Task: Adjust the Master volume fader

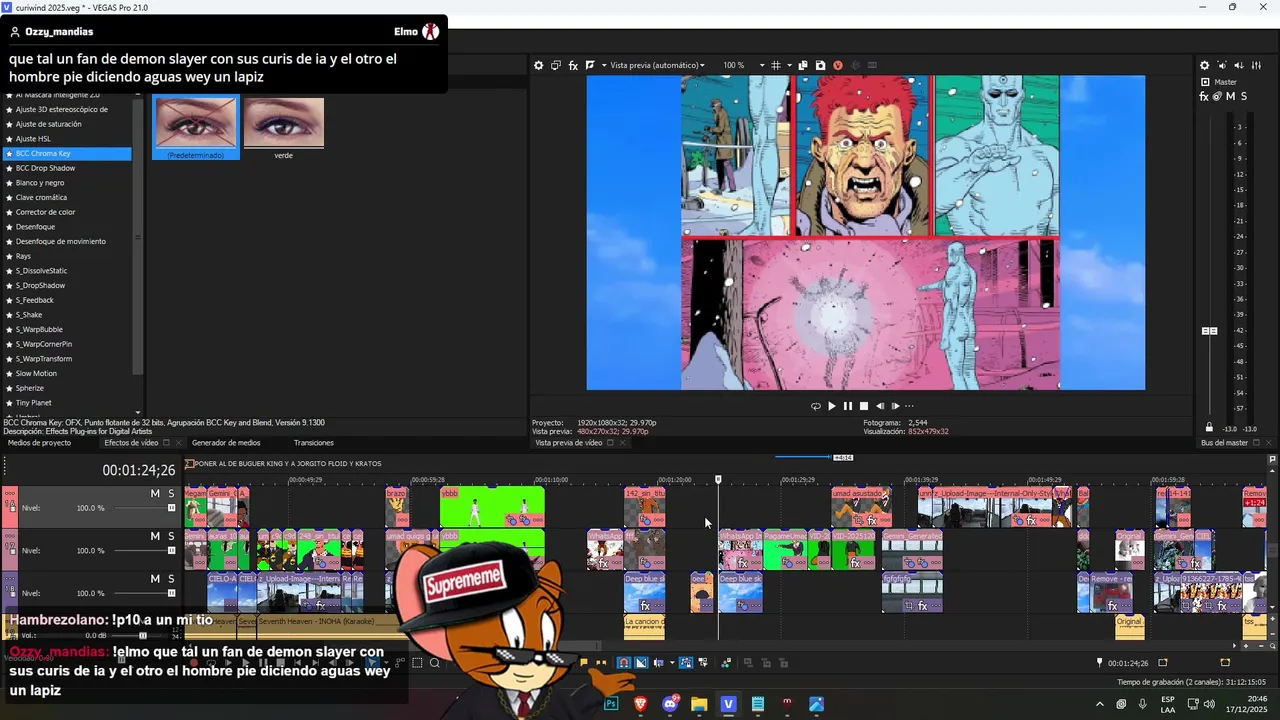Action: point(1210,331)
